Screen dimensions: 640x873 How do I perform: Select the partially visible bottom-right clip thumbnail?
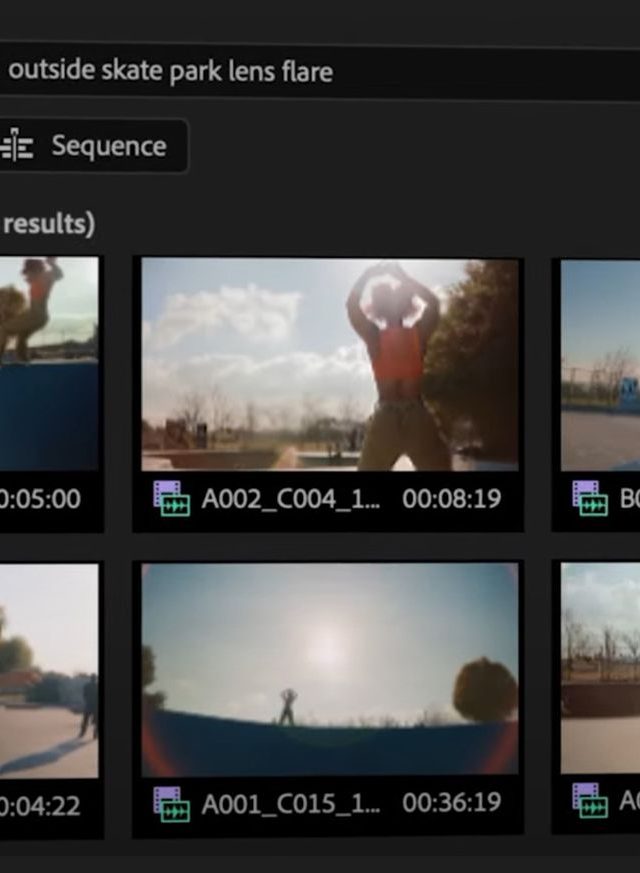(x=600, y=669)
